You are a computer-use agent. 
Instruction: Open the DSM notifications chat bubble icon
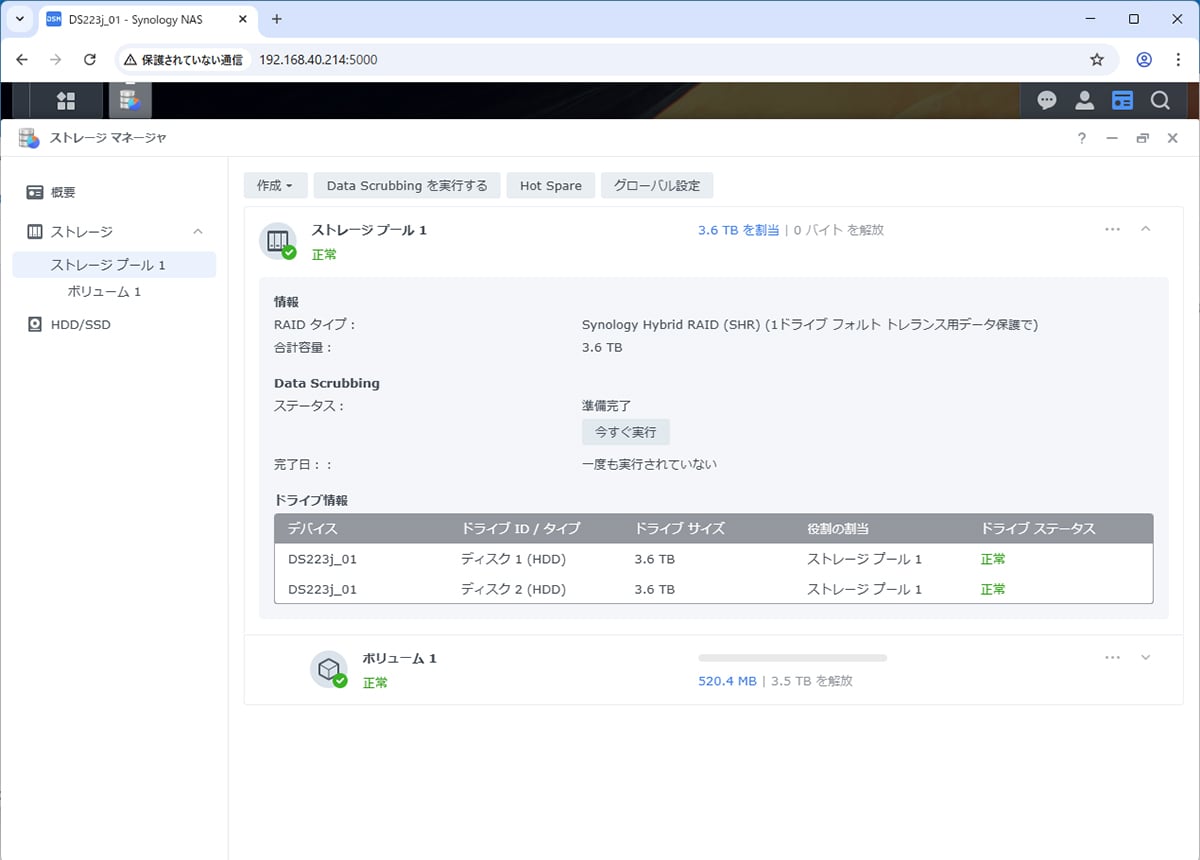(x=1047, y=100)
